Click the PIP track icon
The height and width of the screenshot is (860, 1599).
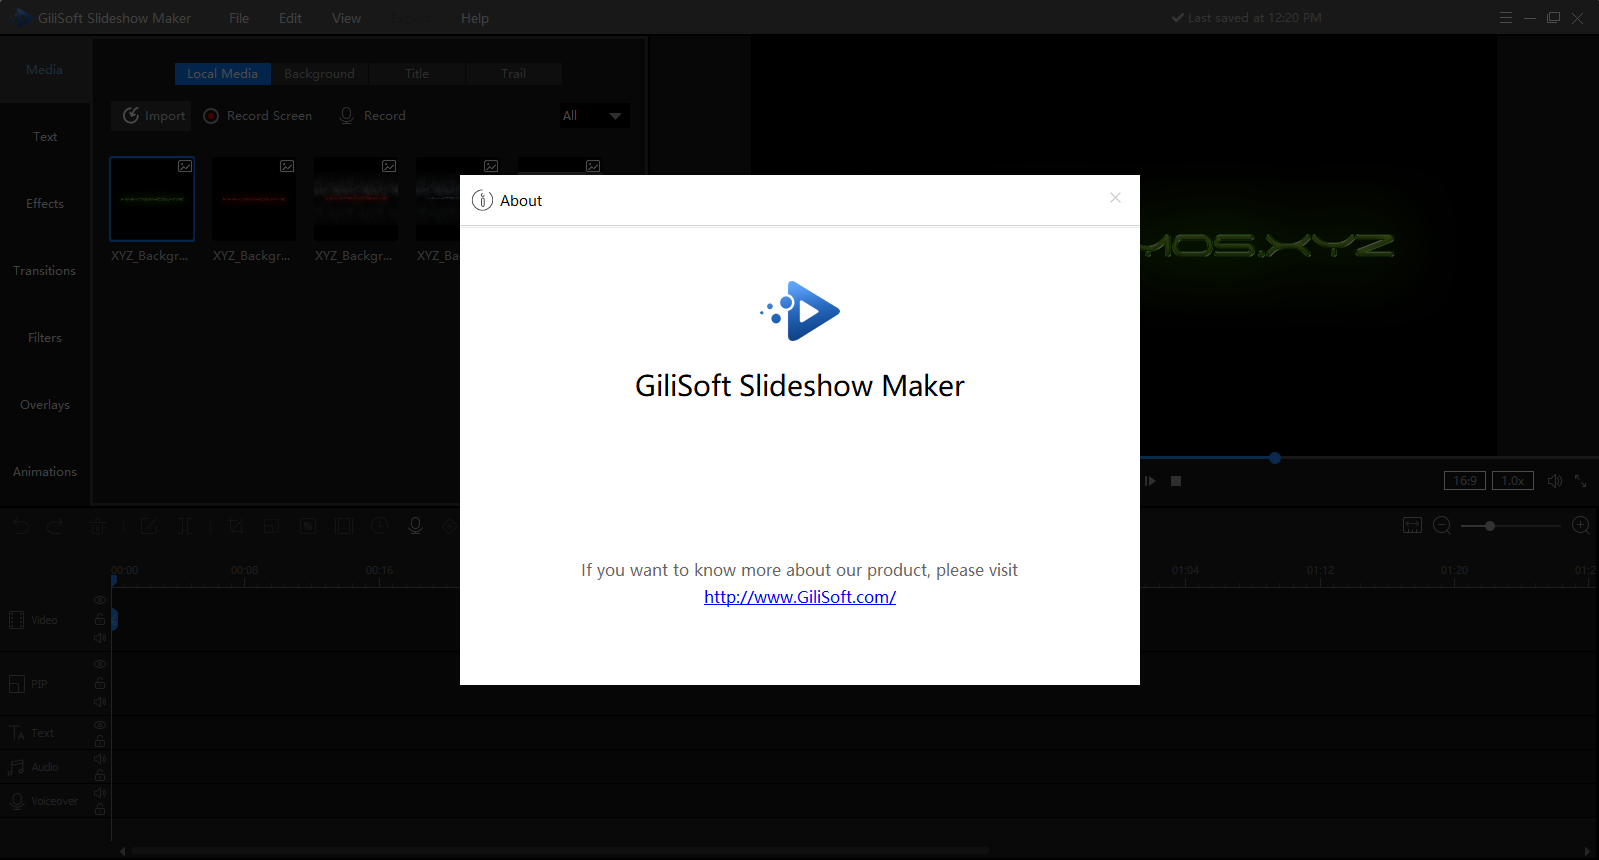[17, 684]
